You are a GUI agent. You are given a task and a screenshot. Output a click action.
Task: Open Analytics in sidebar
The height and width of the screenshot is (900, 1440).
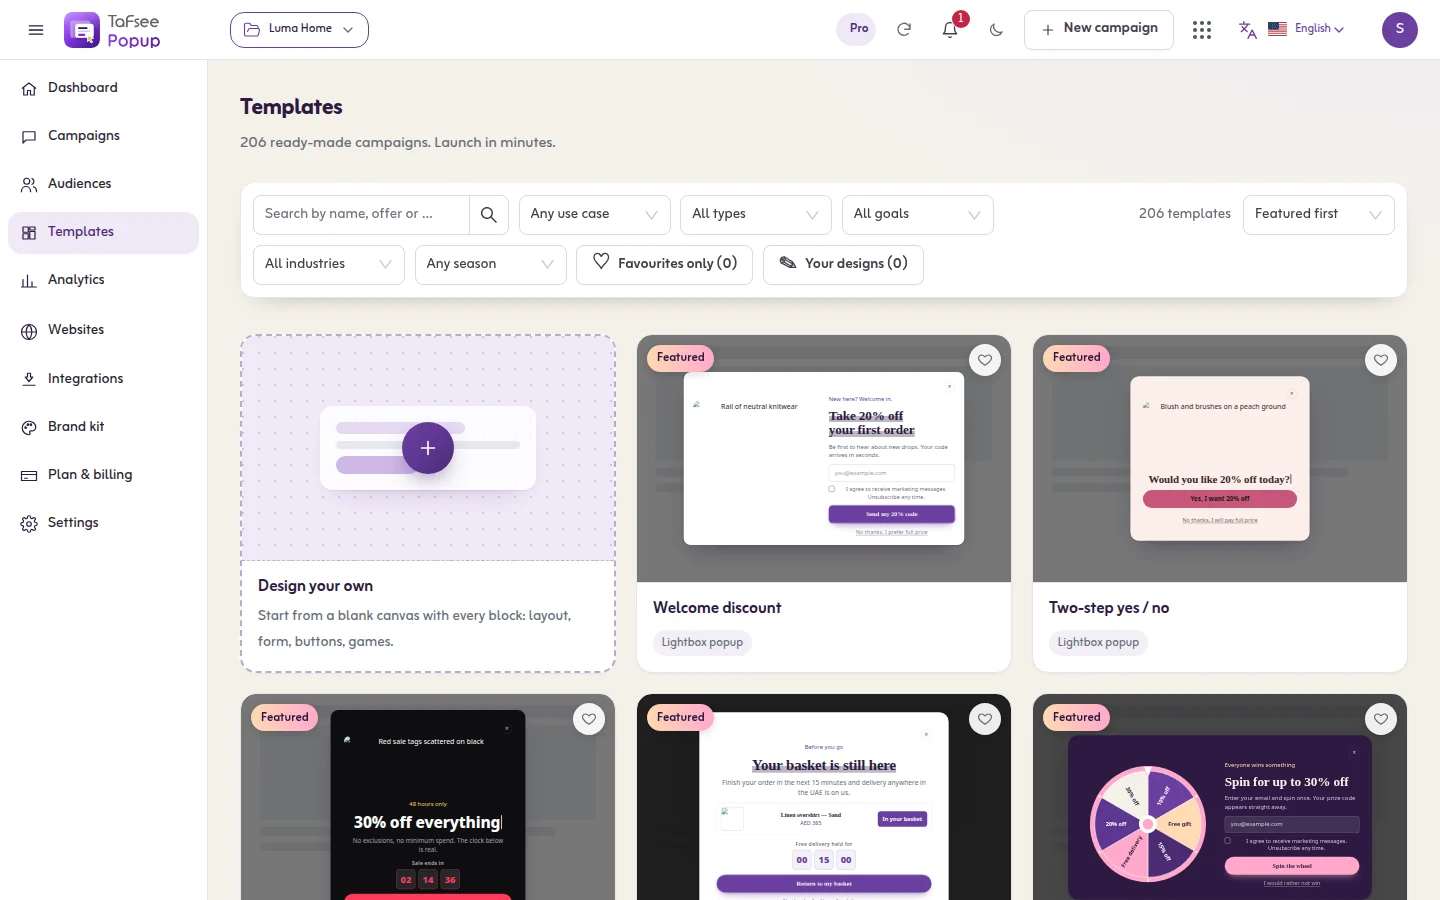click(103, 280)
